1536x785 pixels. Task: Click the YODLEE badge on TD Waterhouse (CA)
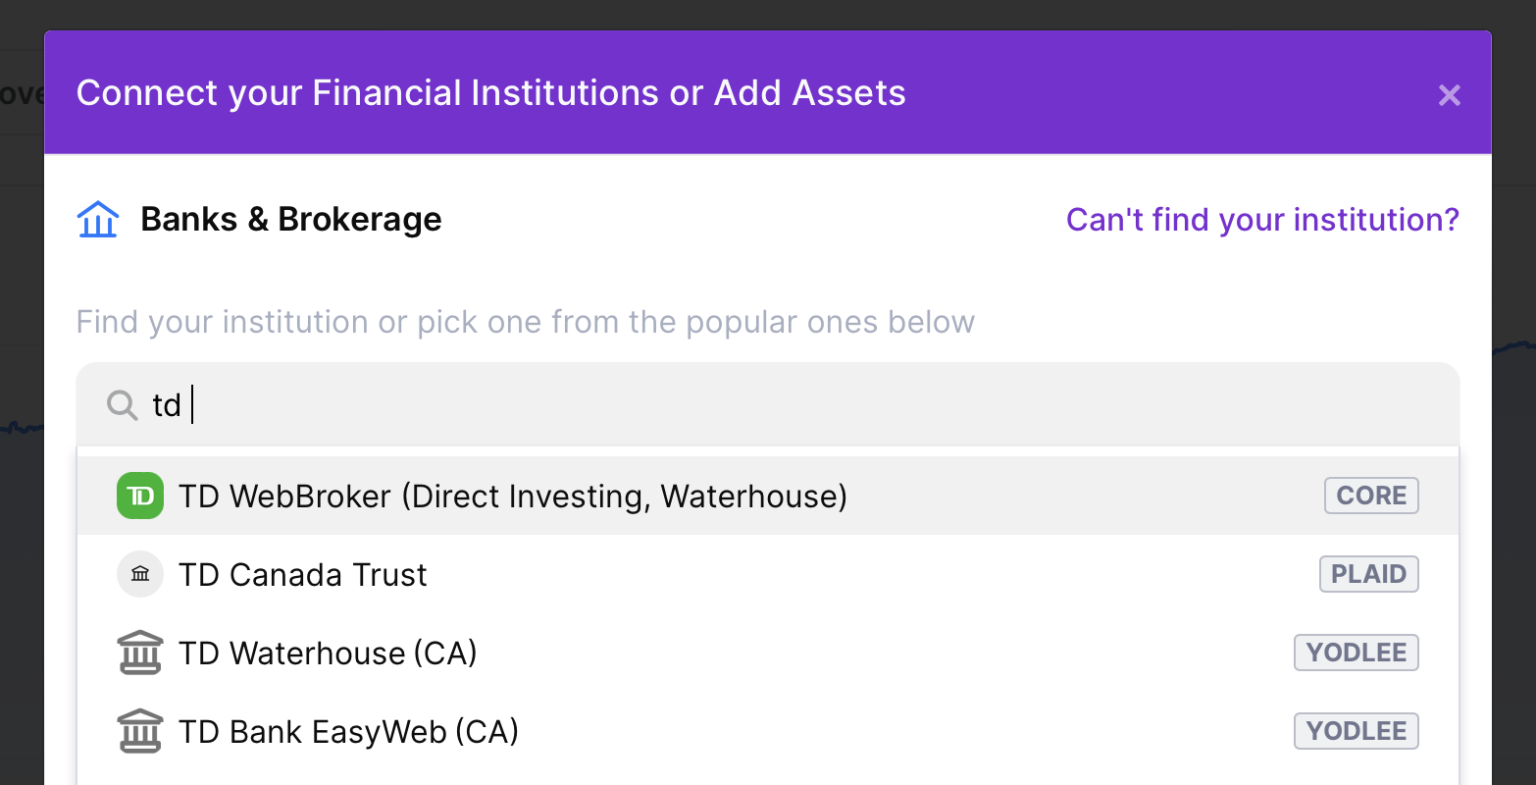(1355, 653)
